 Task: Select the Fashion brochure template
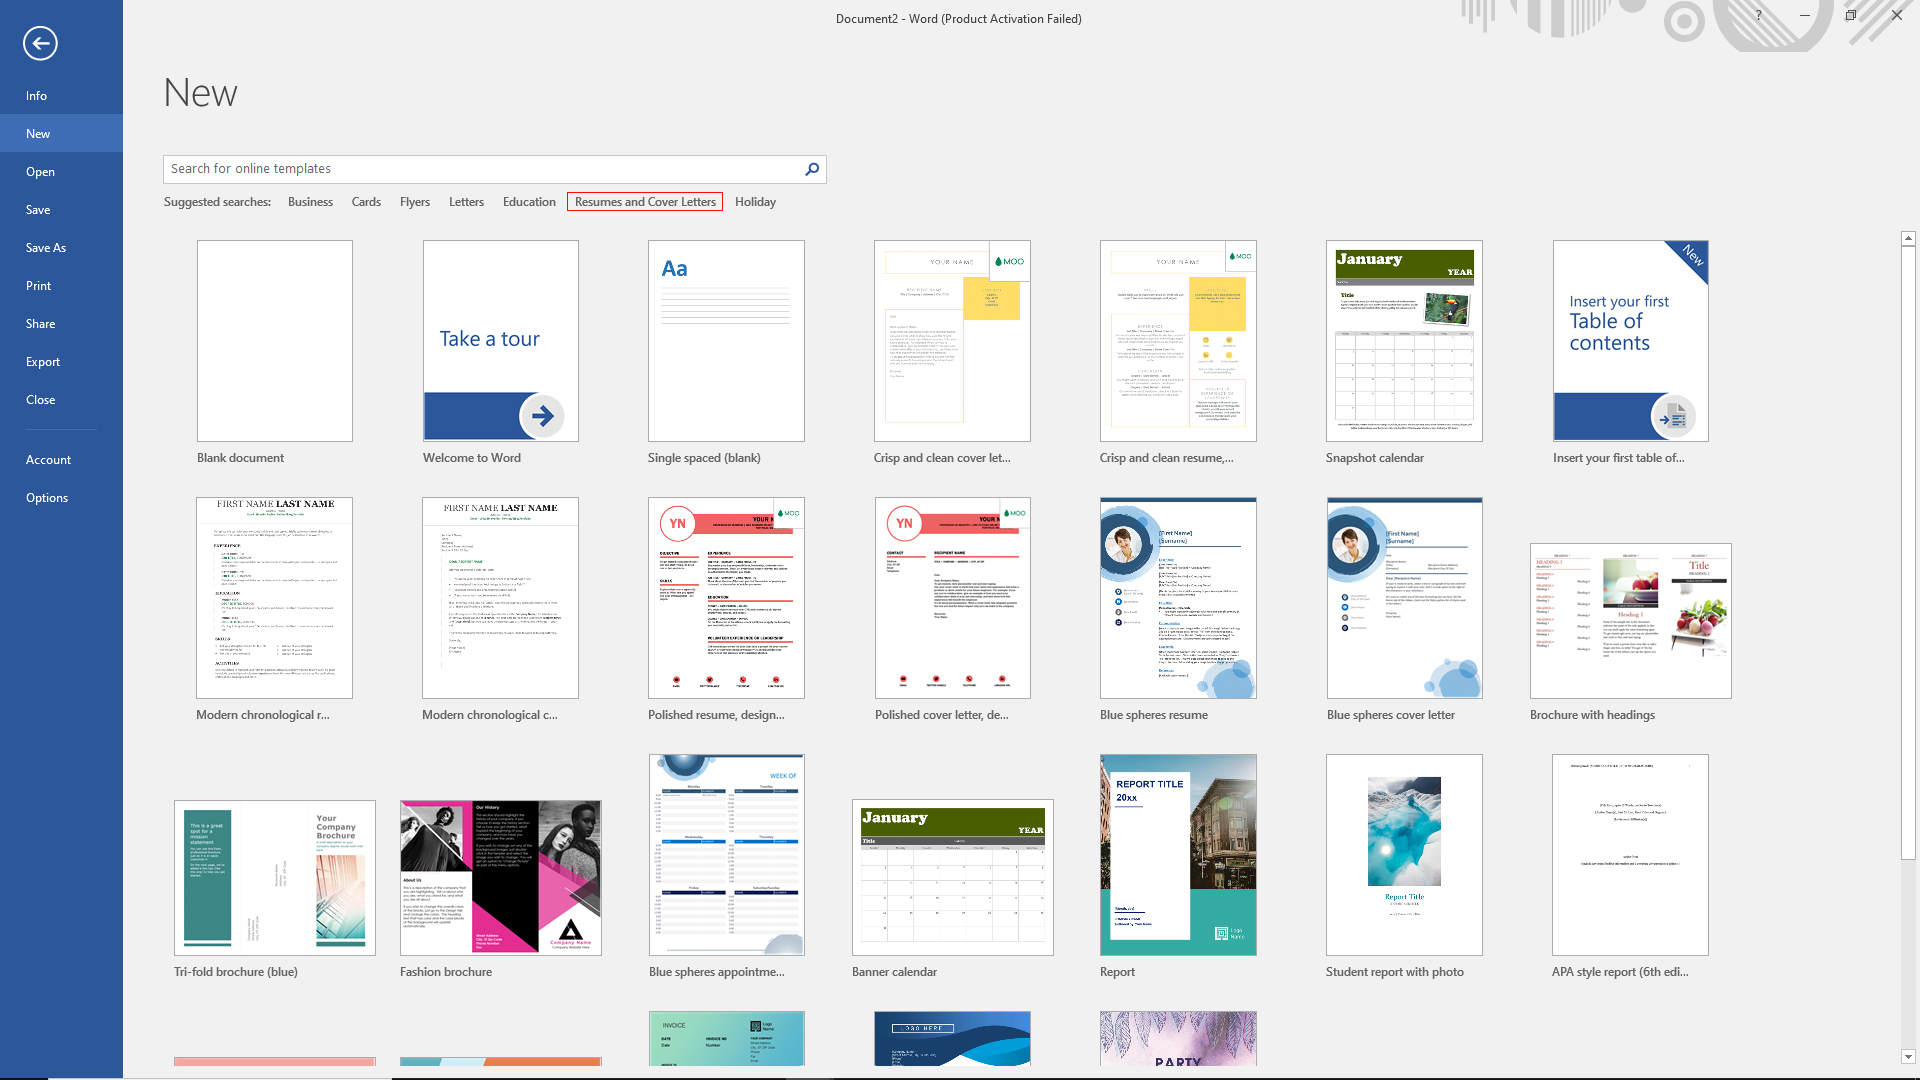pyautogui.click(x=501, y=878)
